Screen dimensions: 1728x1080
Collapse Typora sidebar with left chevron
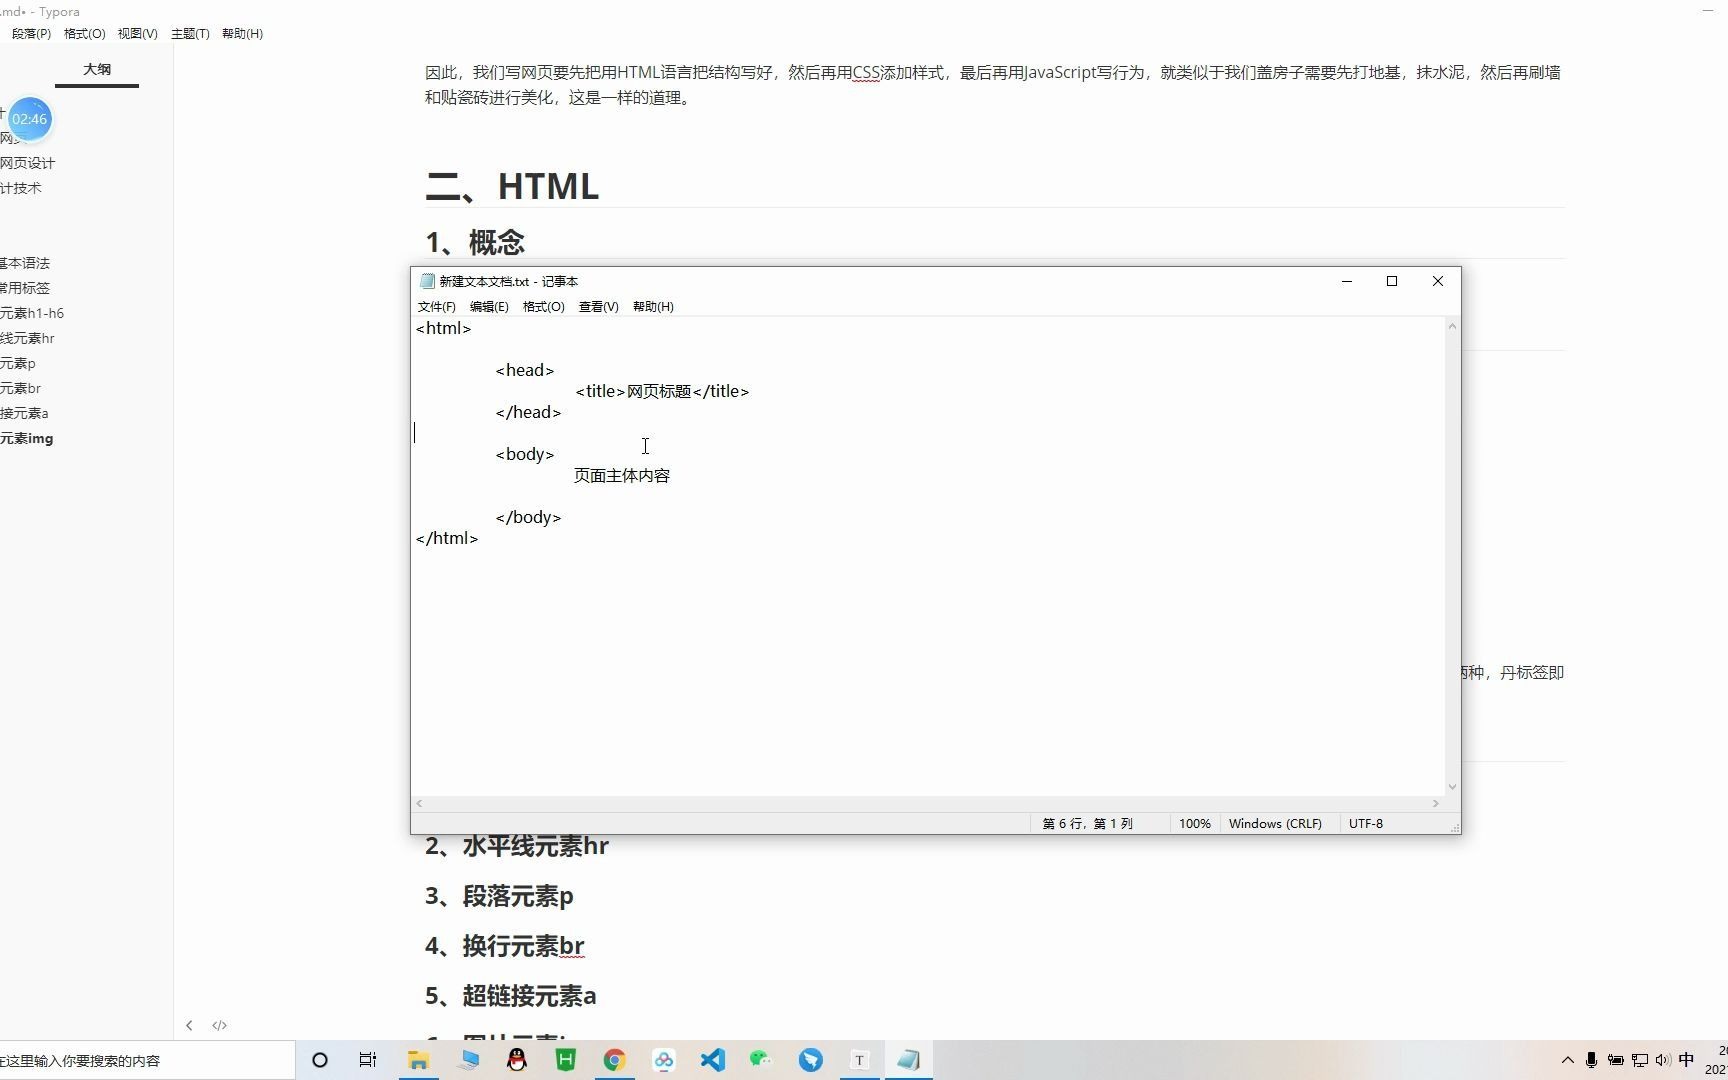coord(189,1025)
